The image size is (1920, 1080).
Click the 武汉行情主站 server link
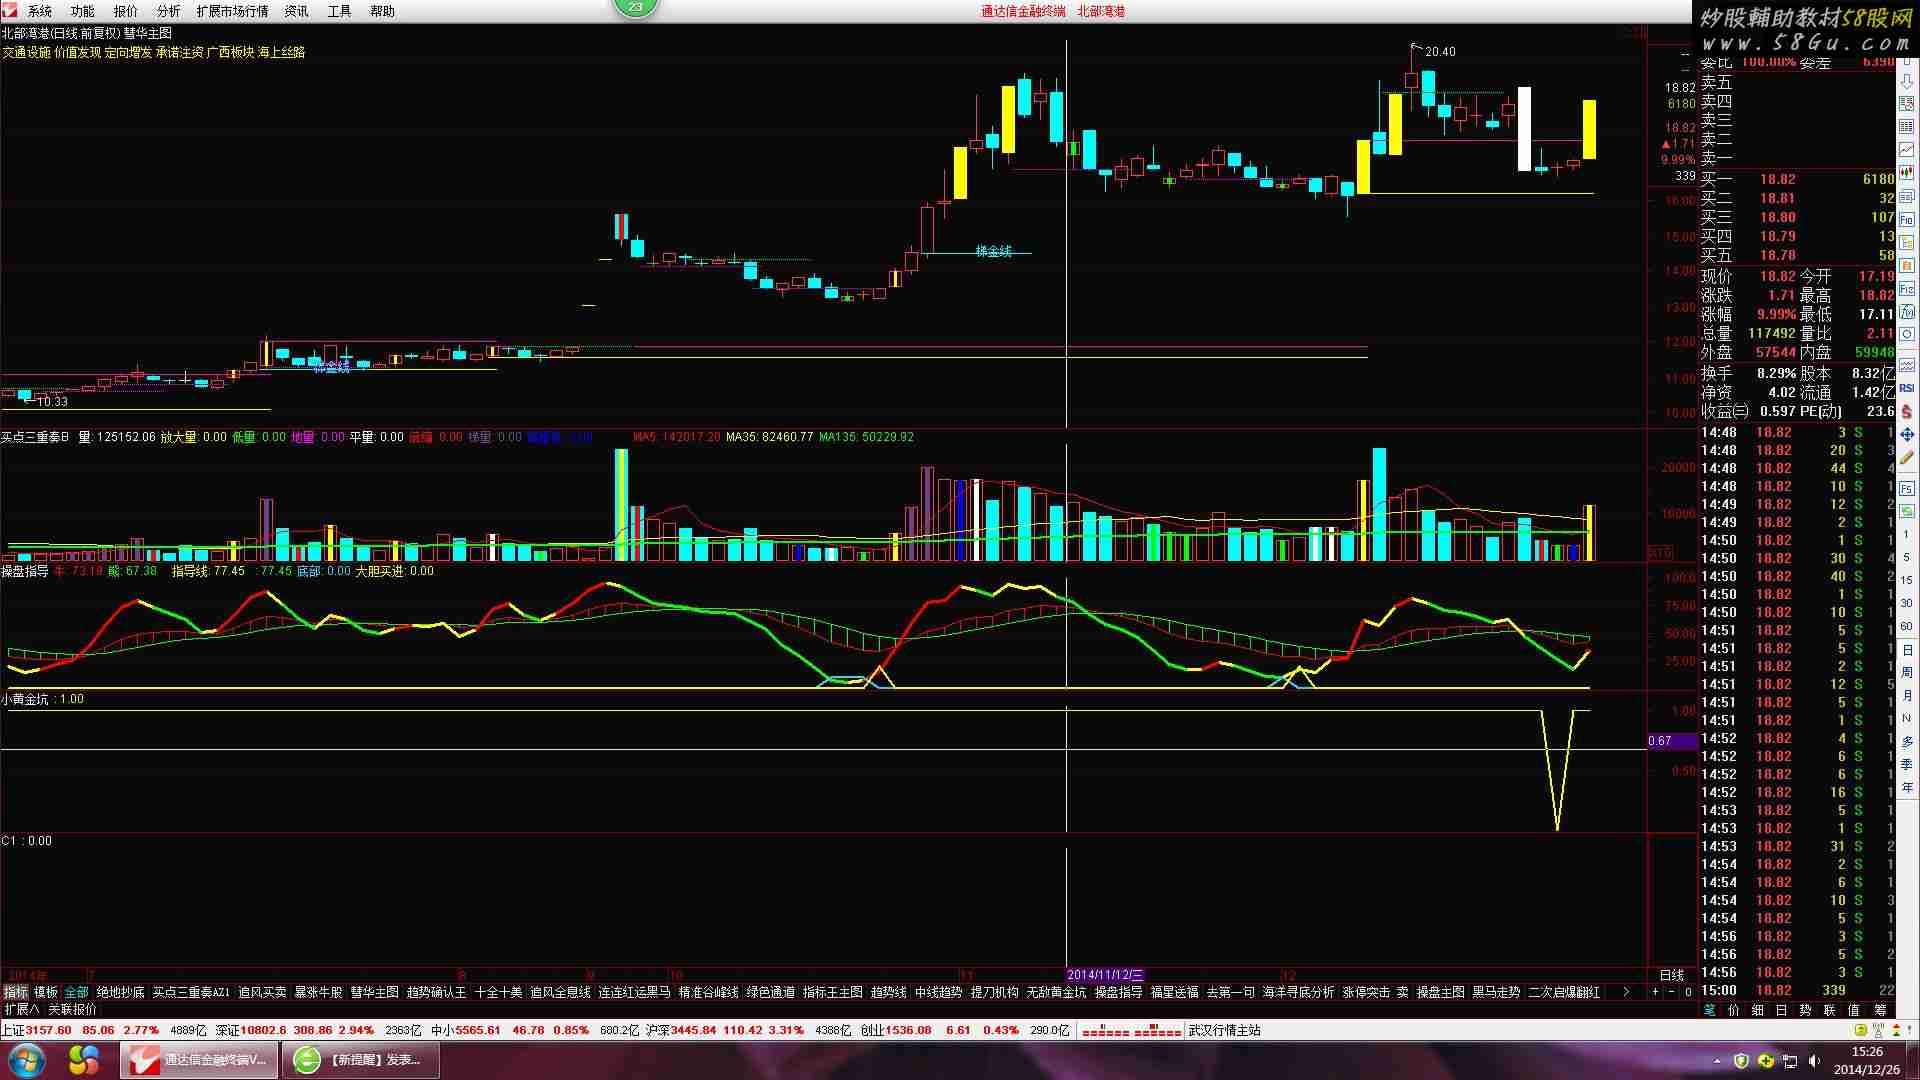point(1224,1030)
